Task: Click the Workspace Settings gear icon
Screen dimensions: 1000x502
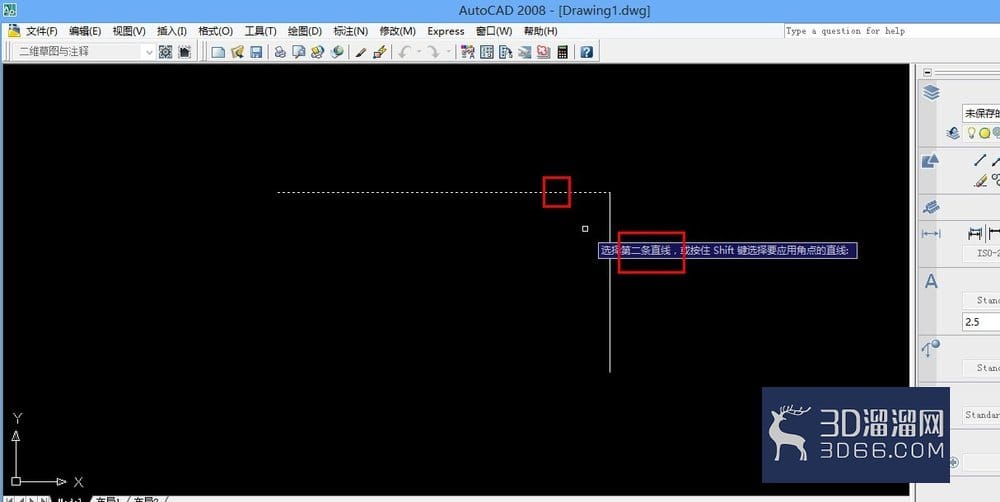Action: (165, 52)
